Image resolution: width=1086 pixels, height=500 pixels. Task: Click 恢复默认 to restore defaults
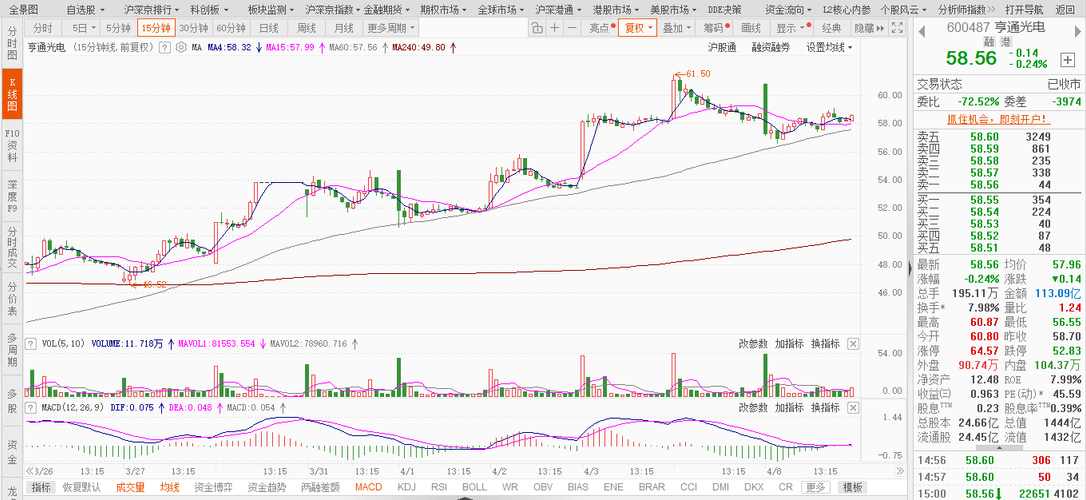click(x=82, y=487)
